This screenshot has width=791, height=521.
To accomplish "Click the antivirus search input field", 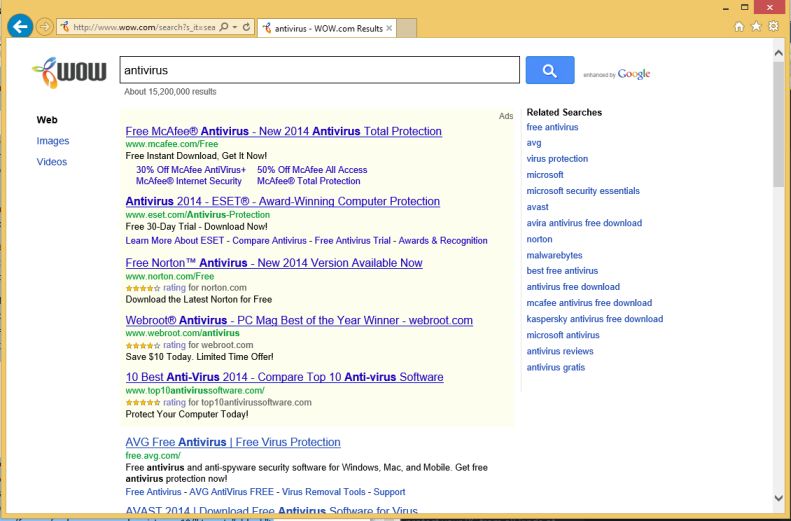I will click(319, 70).
